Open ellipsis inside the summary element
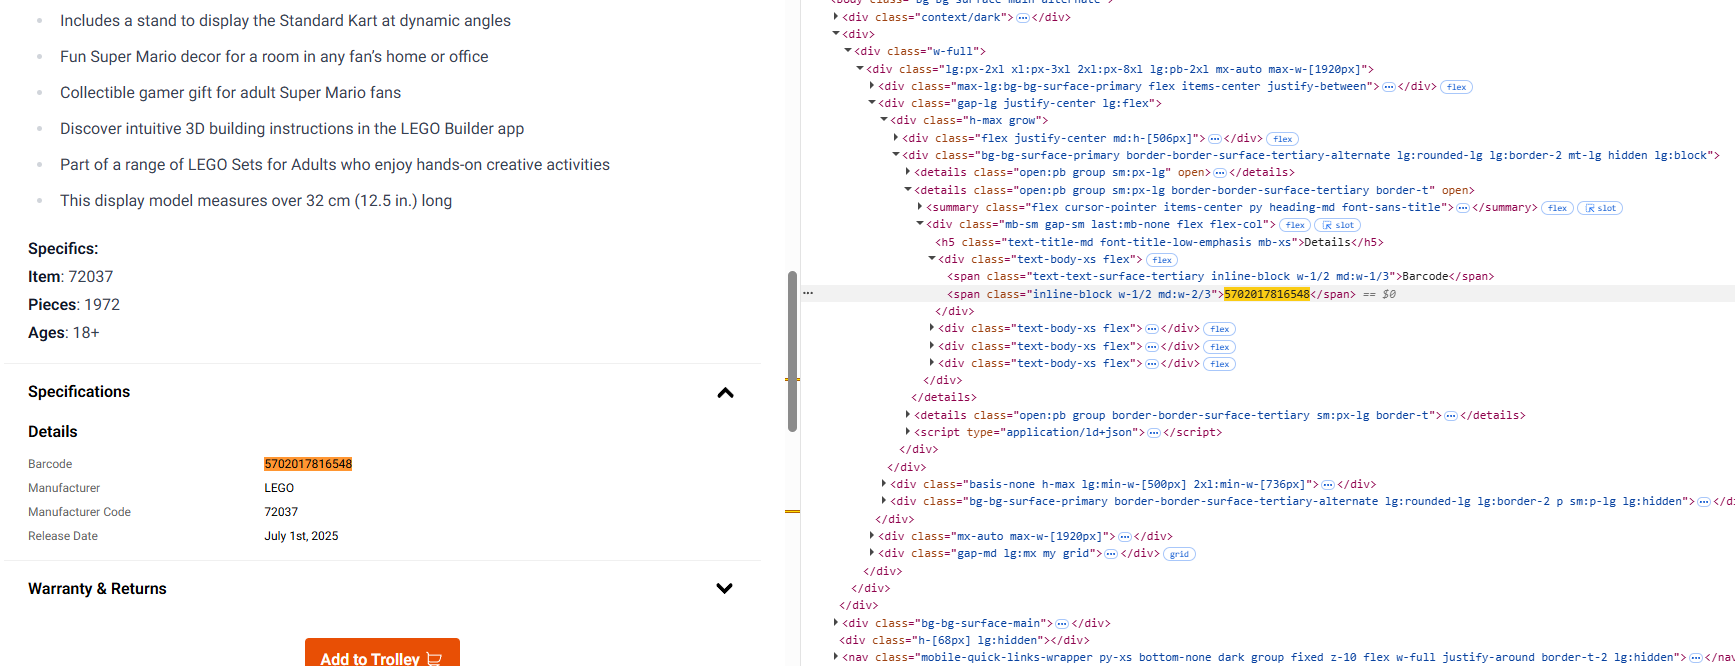 tap(1462, 208)
